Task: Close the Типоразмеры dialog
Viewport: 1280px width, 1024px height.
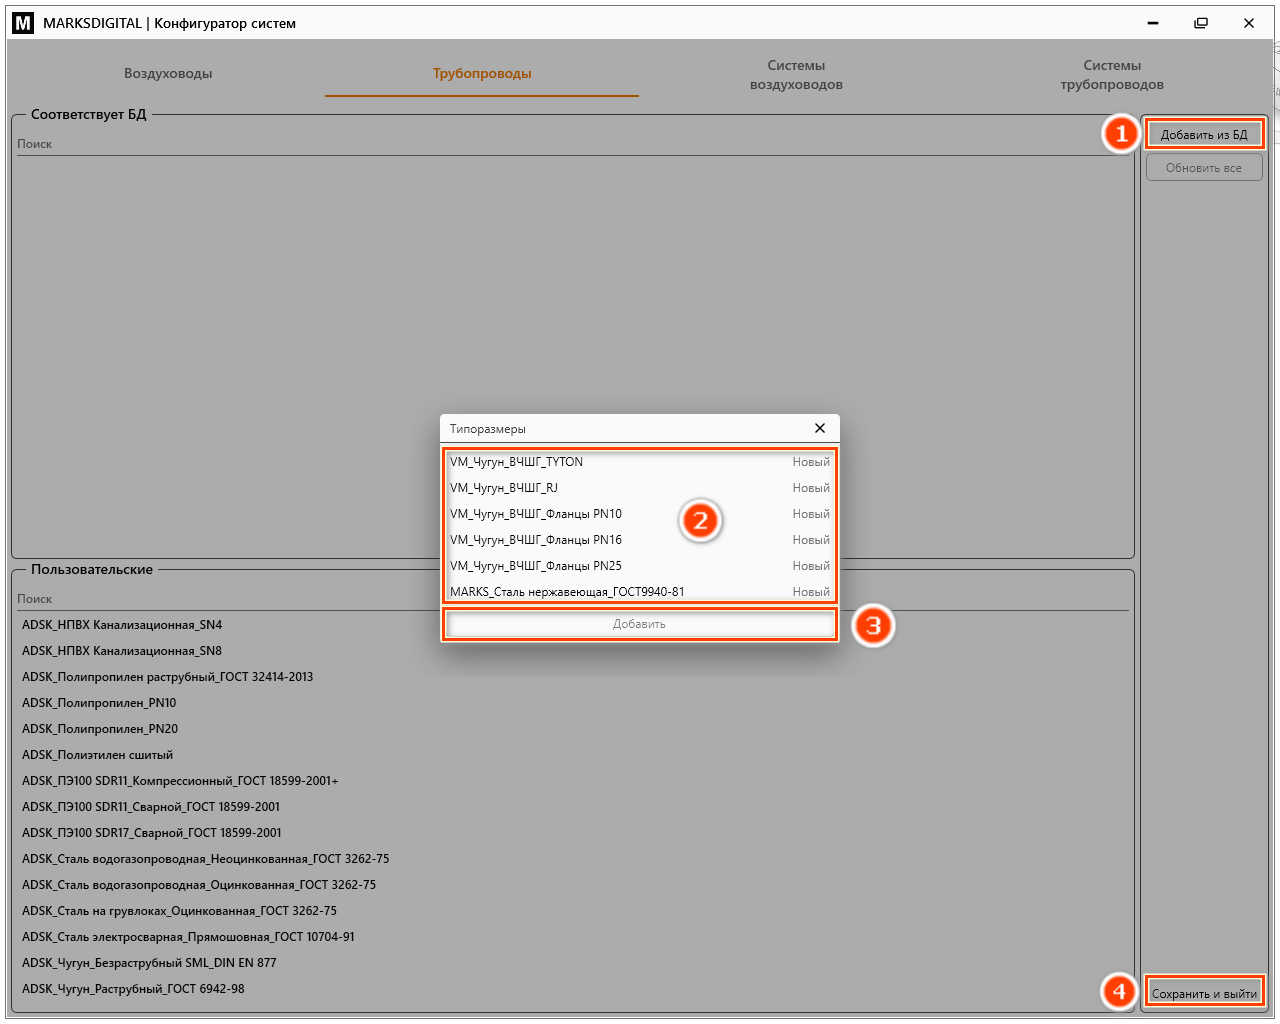Action: coord(820,428)
